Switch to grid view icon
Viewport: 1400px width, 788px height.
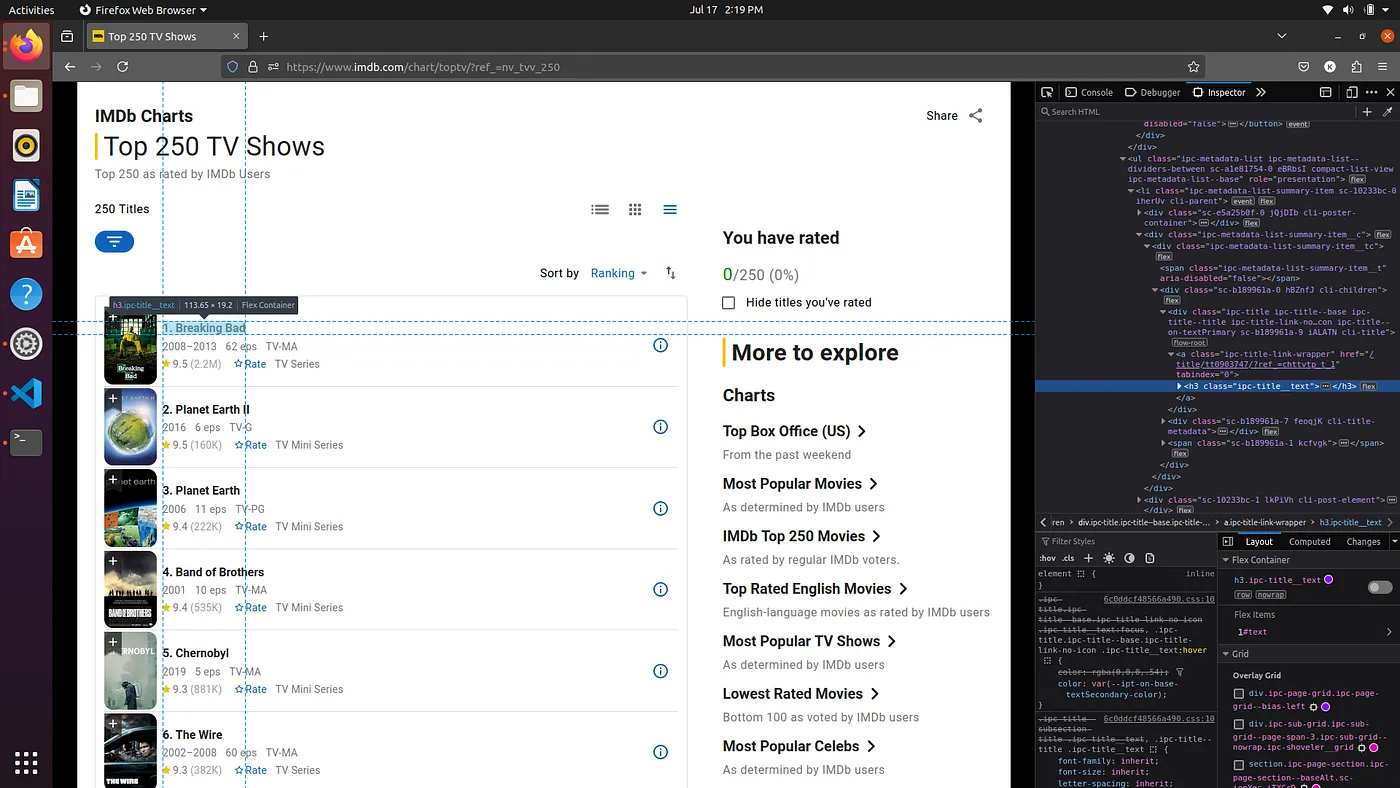pos(635,210)
